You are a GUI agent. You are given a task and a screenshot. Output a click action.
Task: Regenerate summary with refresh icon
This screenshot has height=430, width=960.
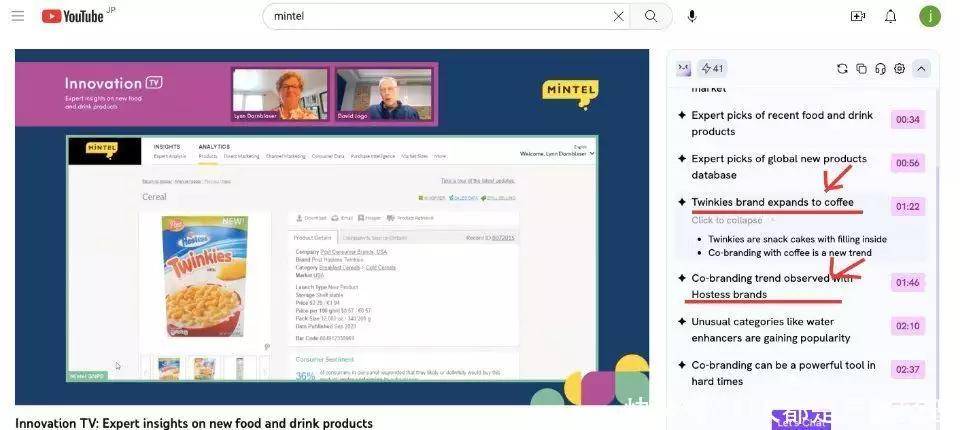(842, 69)
